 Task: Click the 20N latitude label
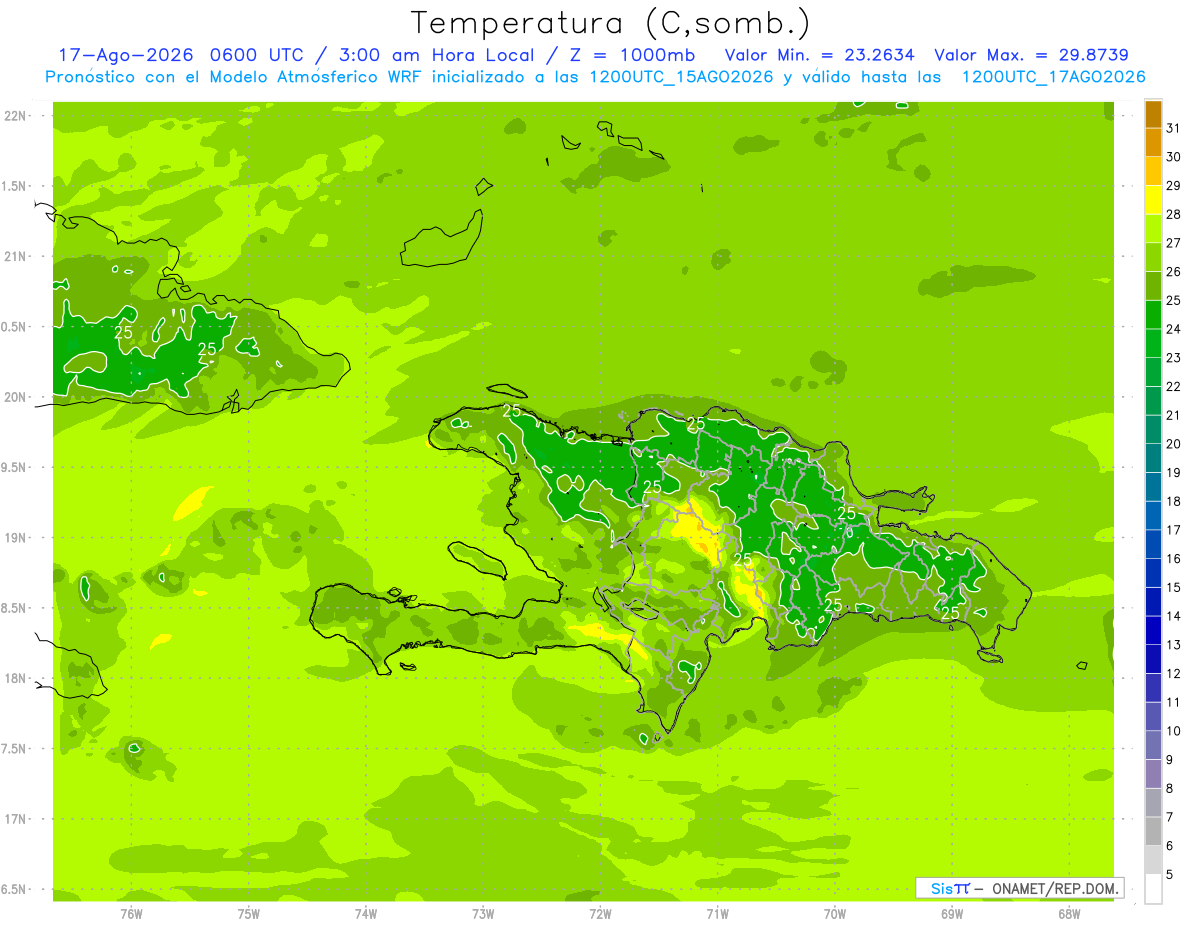coord(15,397)
